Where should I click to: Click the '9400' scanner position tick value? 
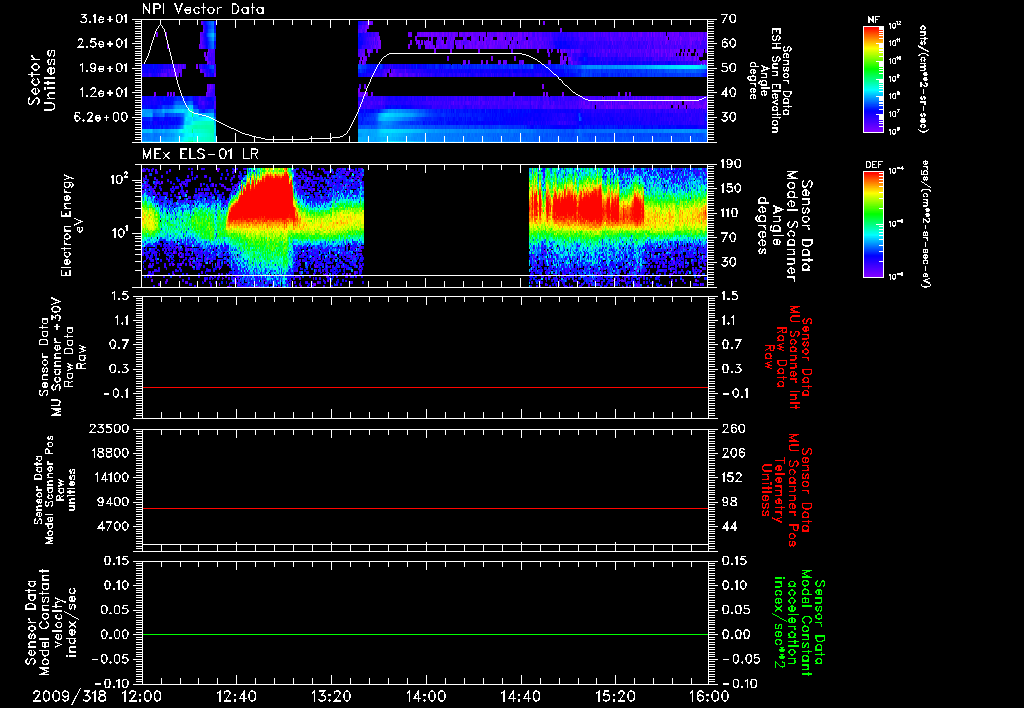point(113,502)
